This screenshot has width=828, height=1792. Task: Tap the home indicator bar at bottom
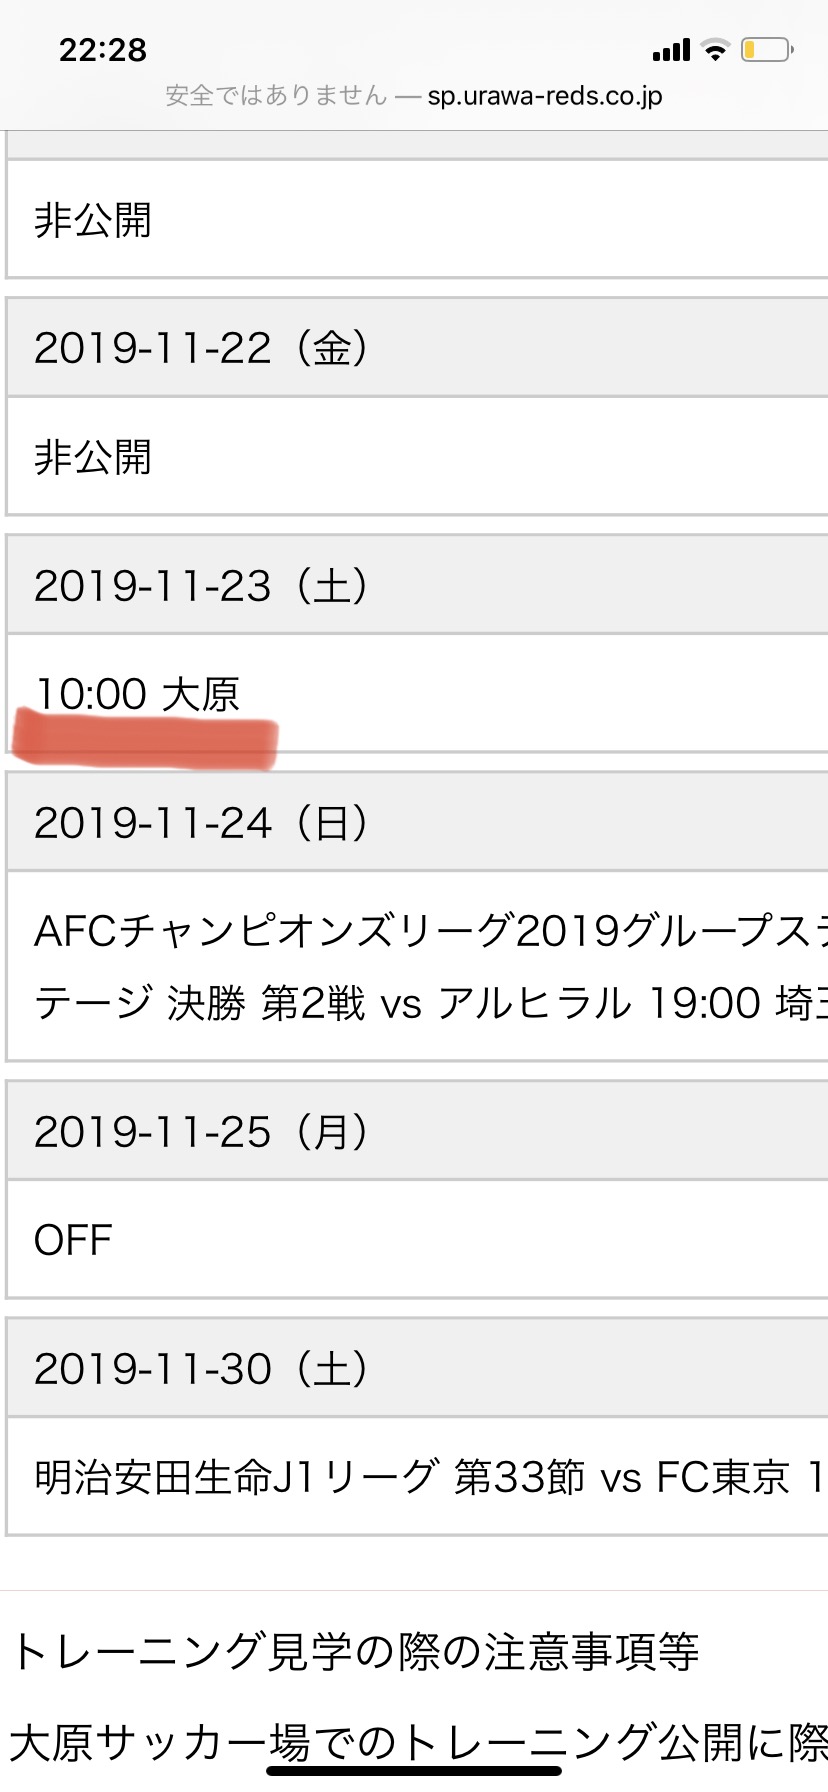click(x=414, y=1771)
